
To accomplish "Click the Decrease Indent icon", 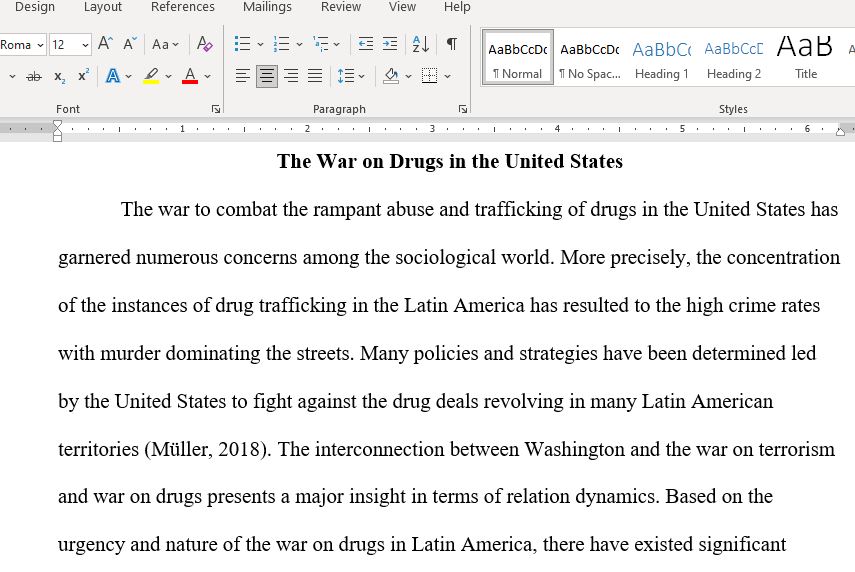I will pyautogui.click(x=365, y=44).
